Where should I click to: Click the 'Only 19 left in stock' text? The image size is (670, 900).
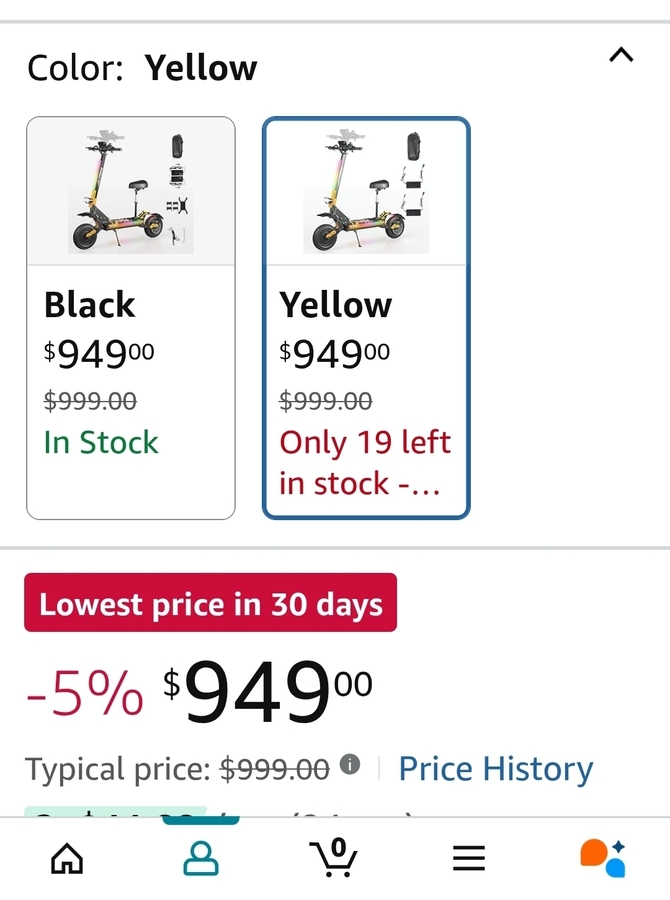coord(365,462)
